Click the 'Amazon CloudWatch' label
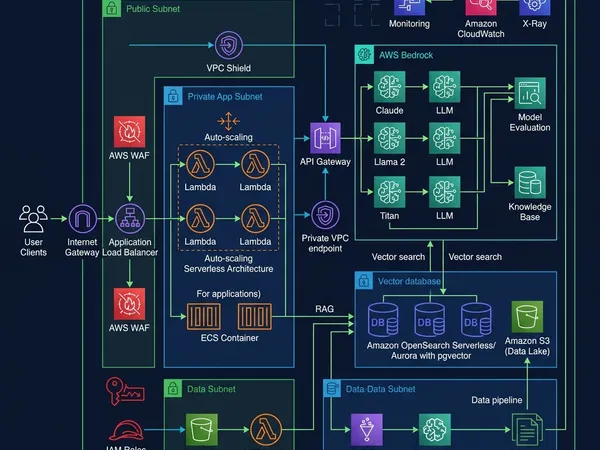The image size is (600, 450). pos(481,29)
